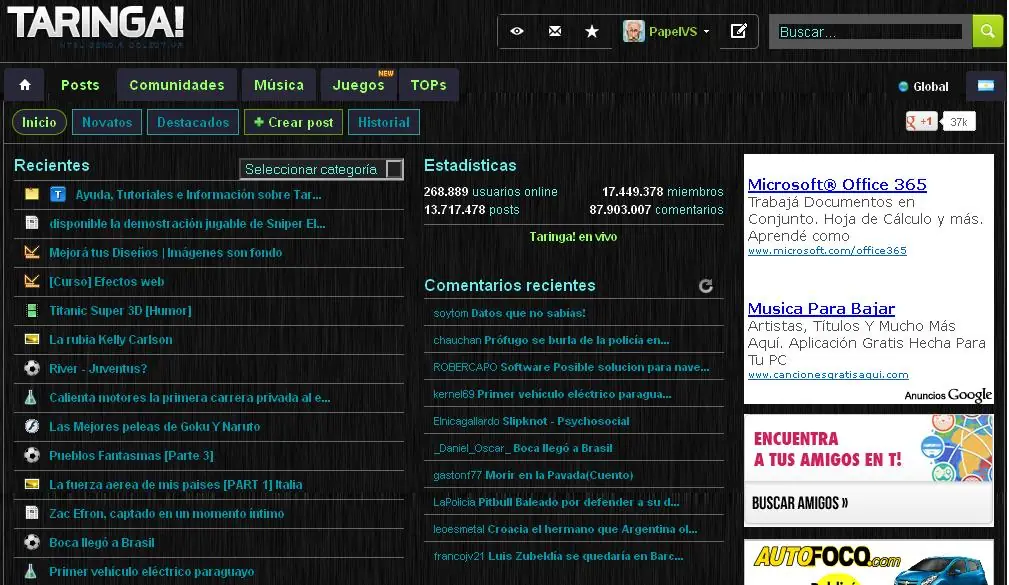Image resolution: width=1009 pixels, height=585 pixels.
Task: Open messages envelope icon
Action: 555,31
